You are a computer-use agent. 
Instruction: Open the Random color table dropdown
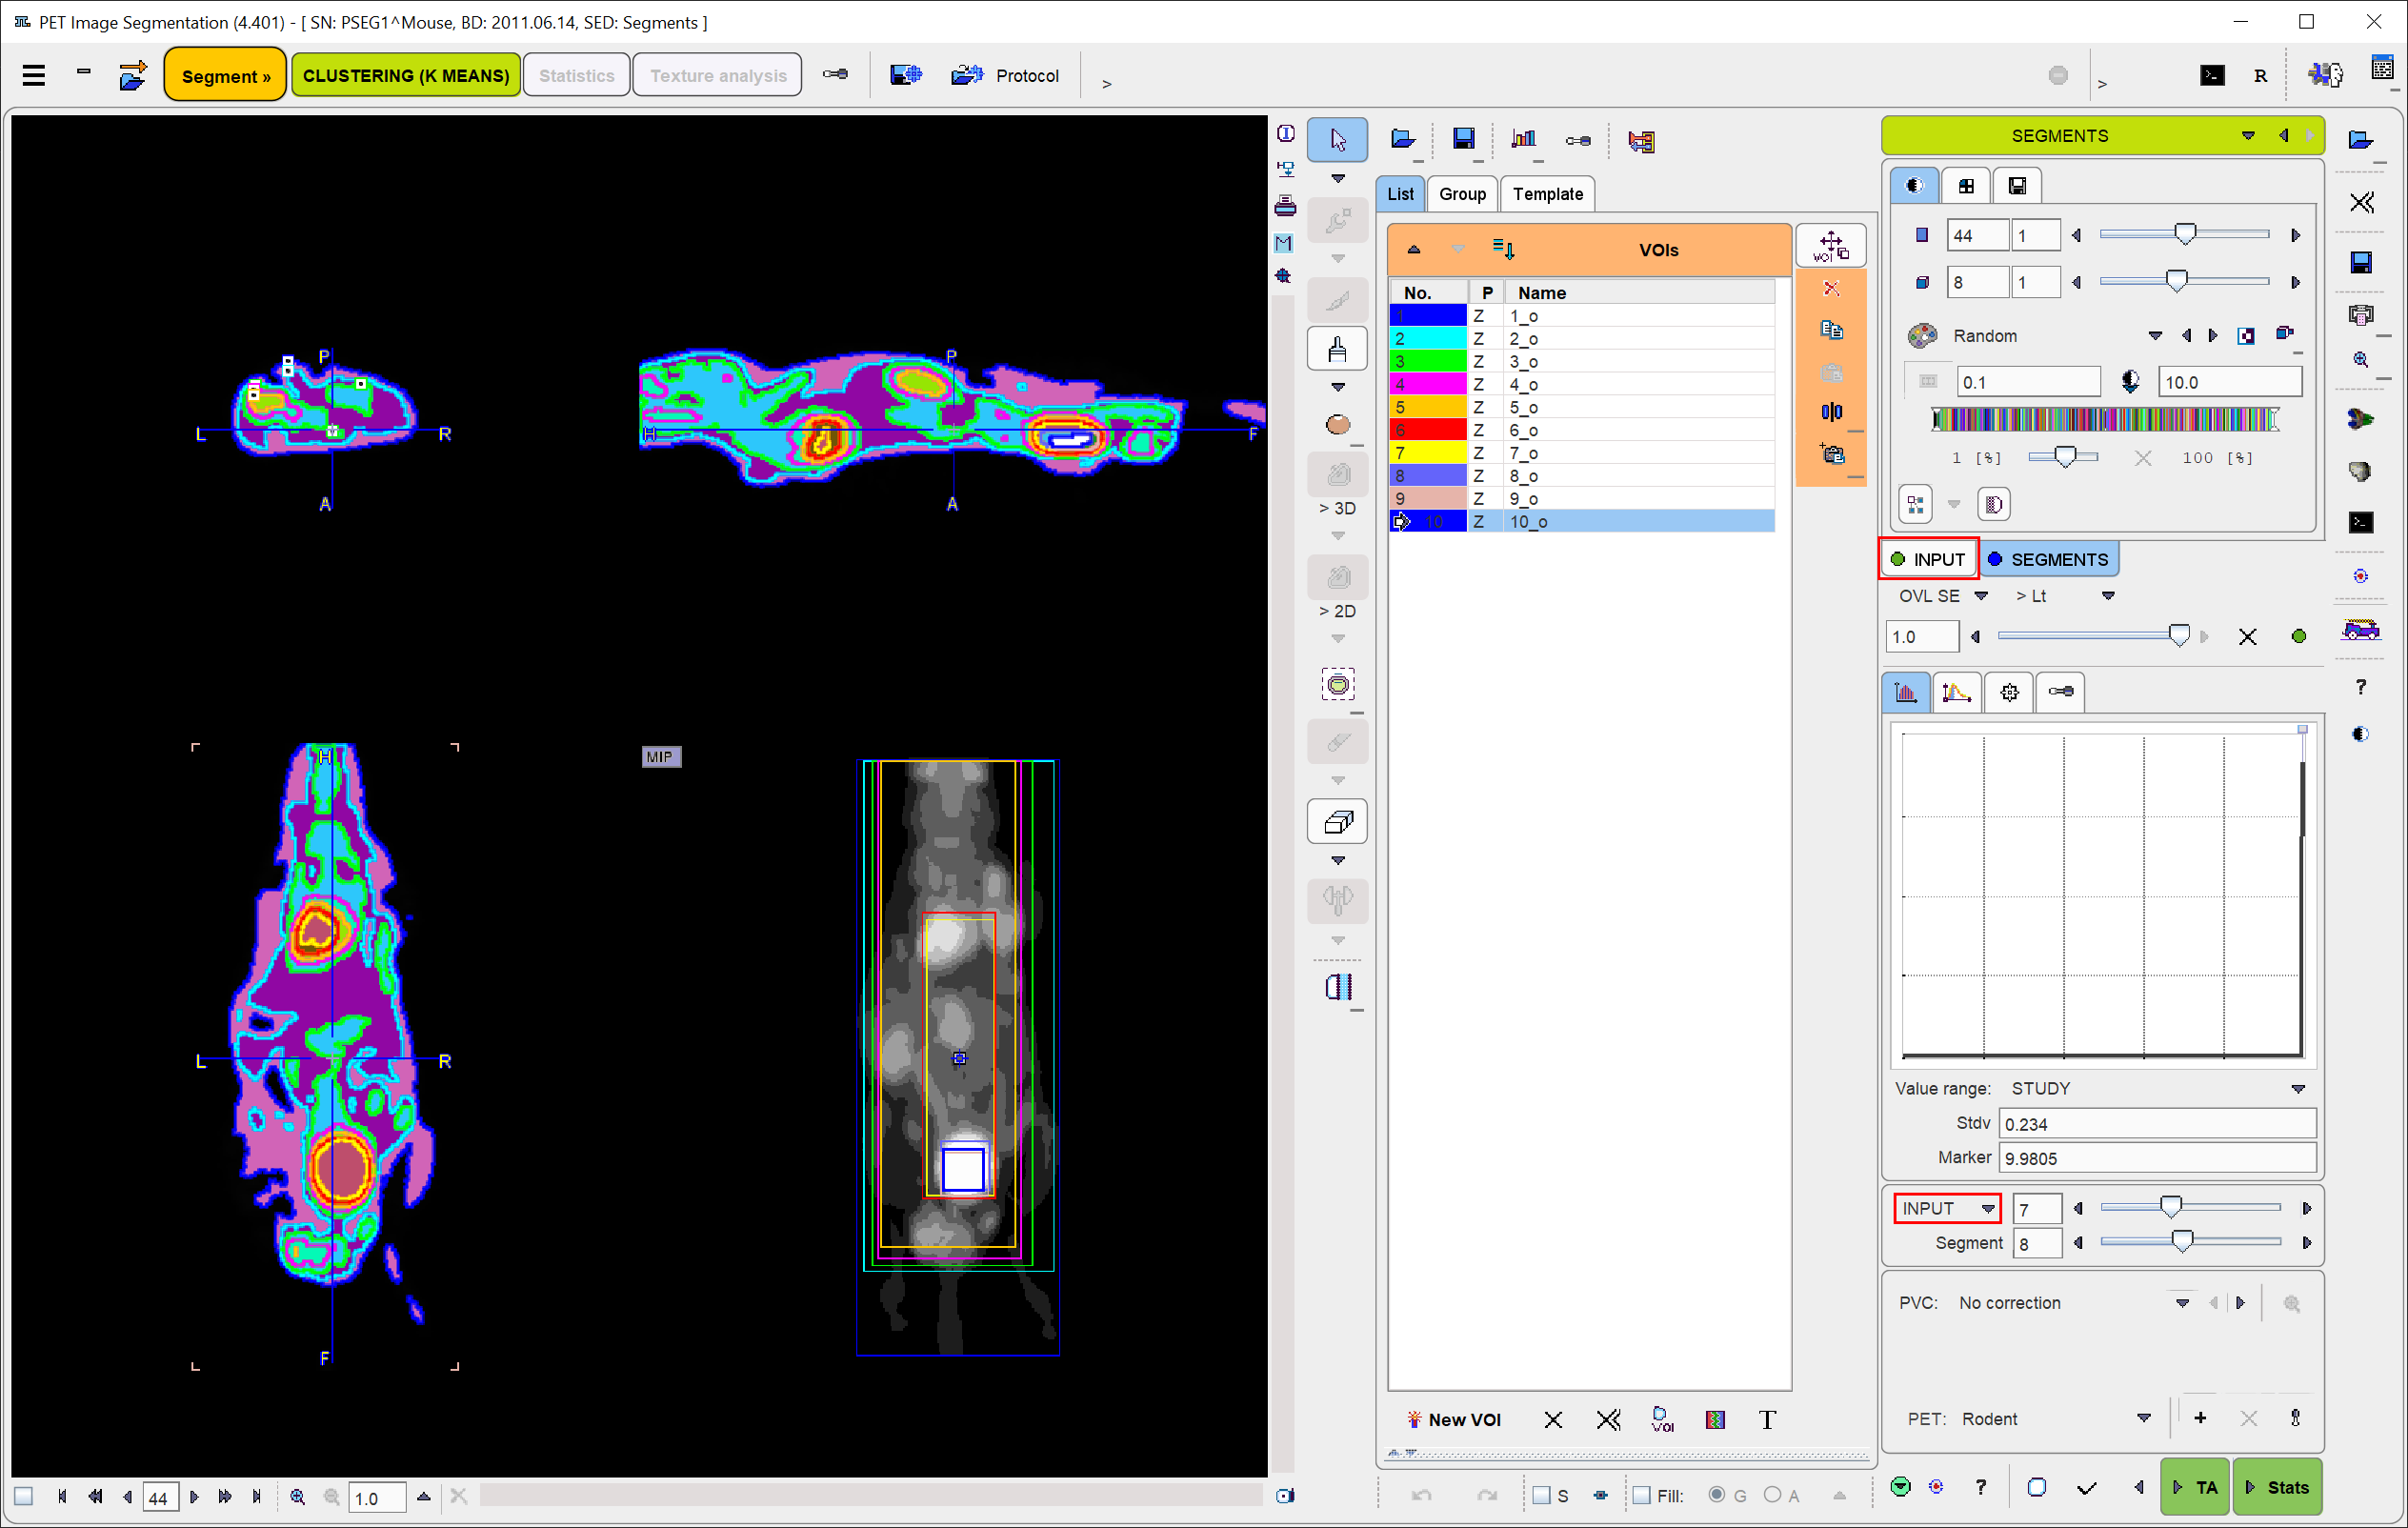2154,336
